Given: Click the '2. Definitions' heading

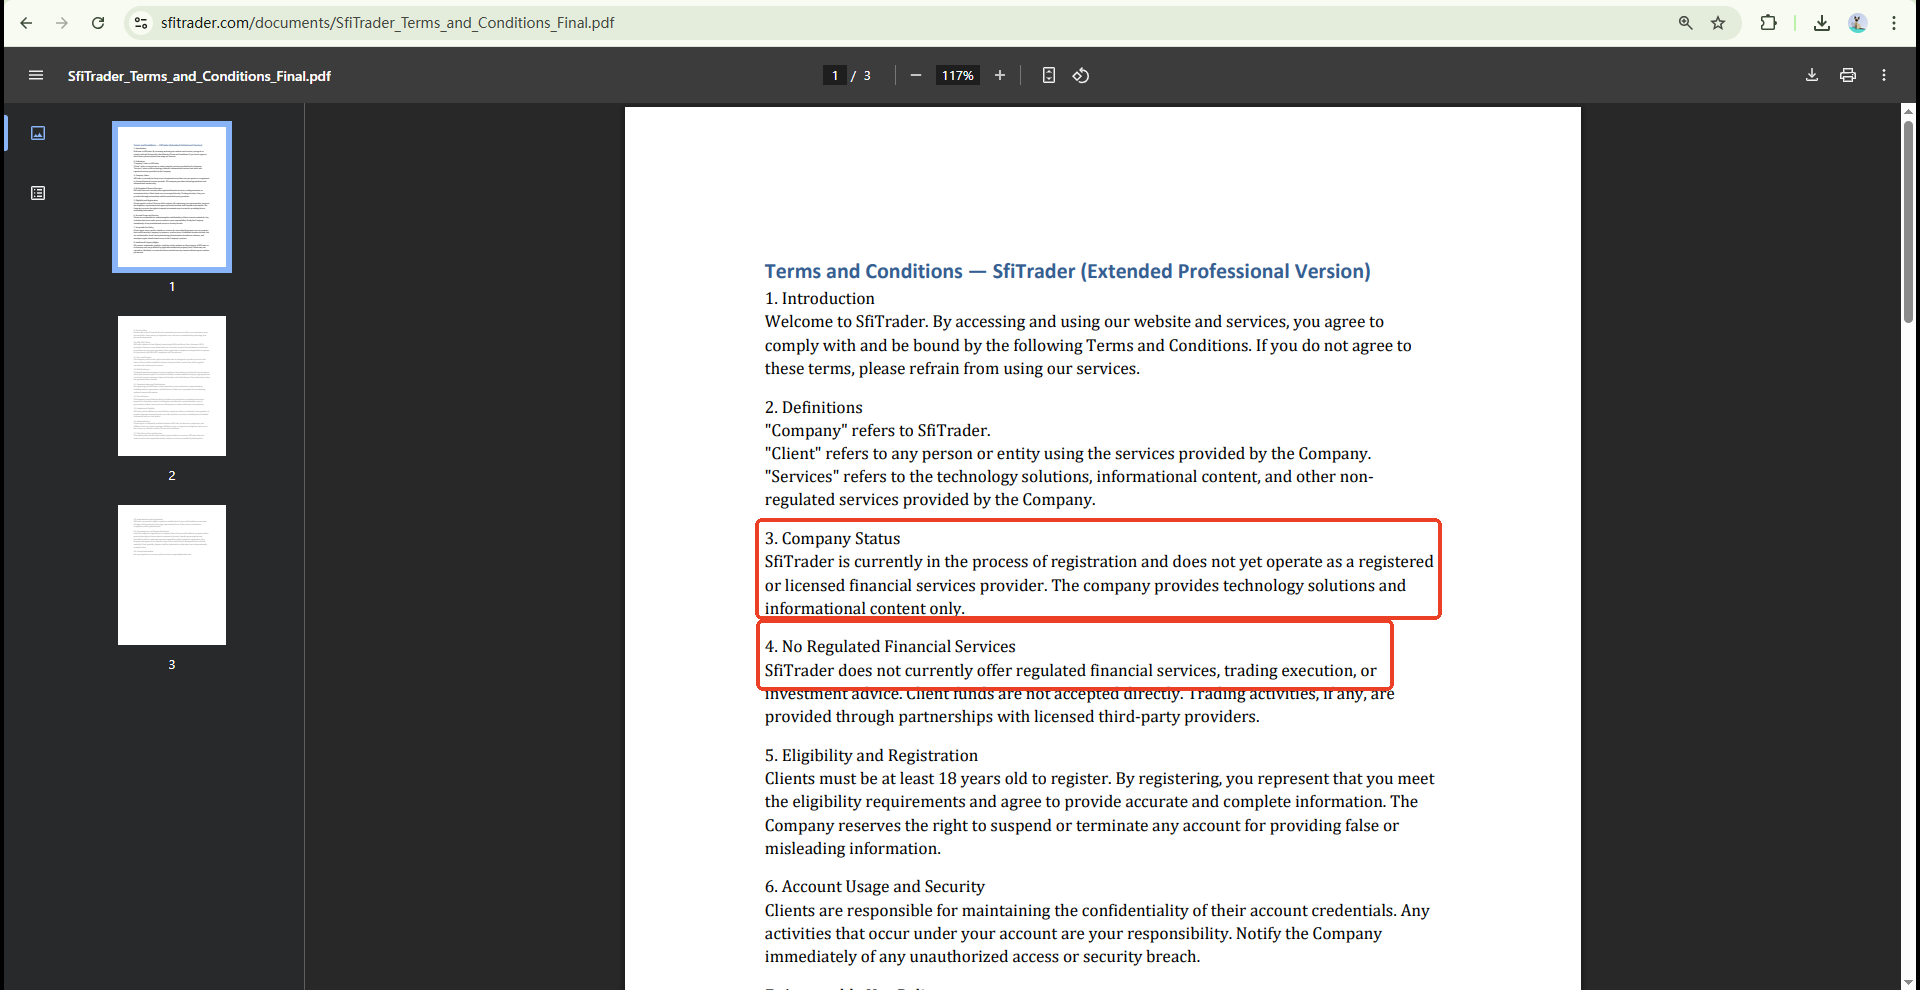Looking at the screenshot, I should click(x=813, y=407).
